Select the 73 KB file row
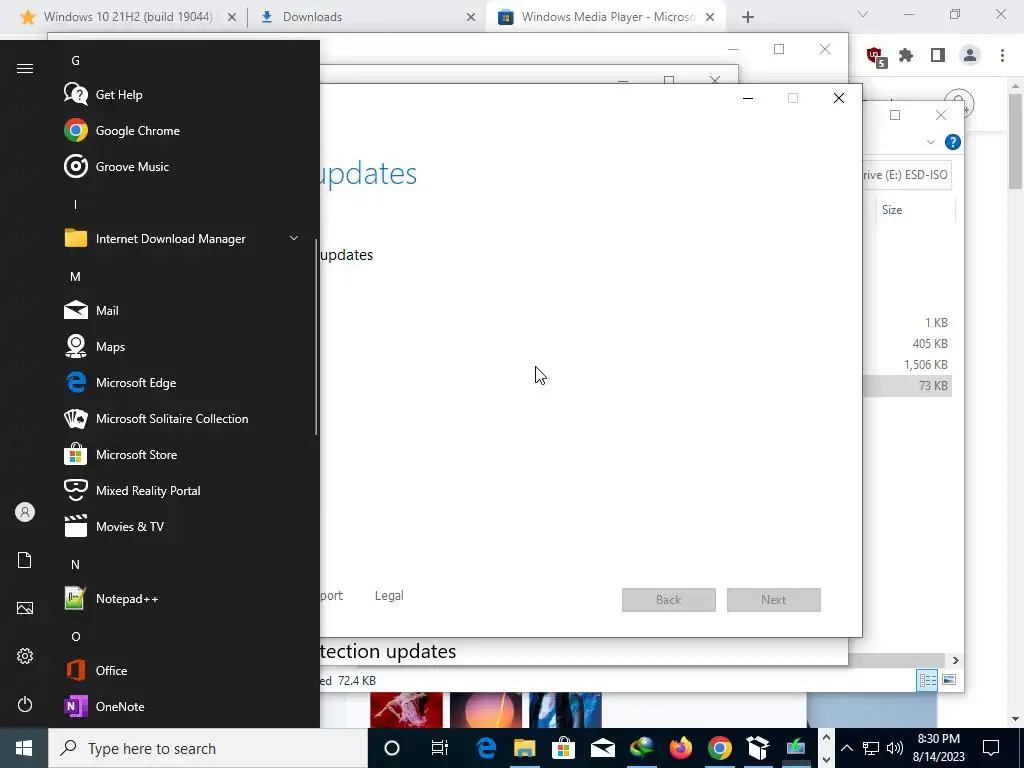Image resolution: width=1024 pixels, height=768 pixels. coord(908,385)
